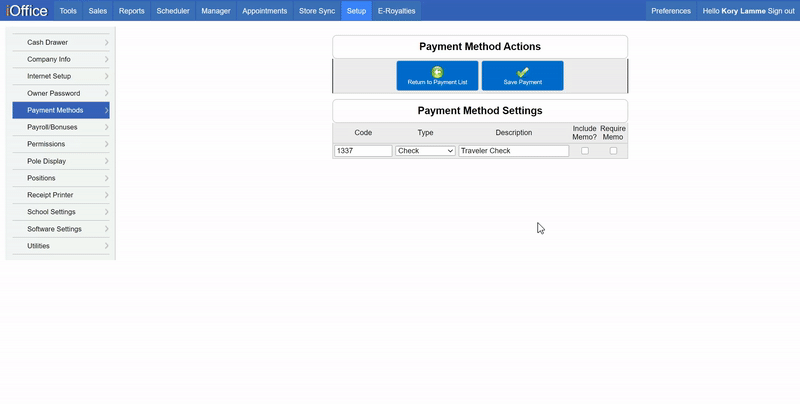Click the Include Memo? column header
This screenshot has width=800, height=404.
[x=585, y=133]
